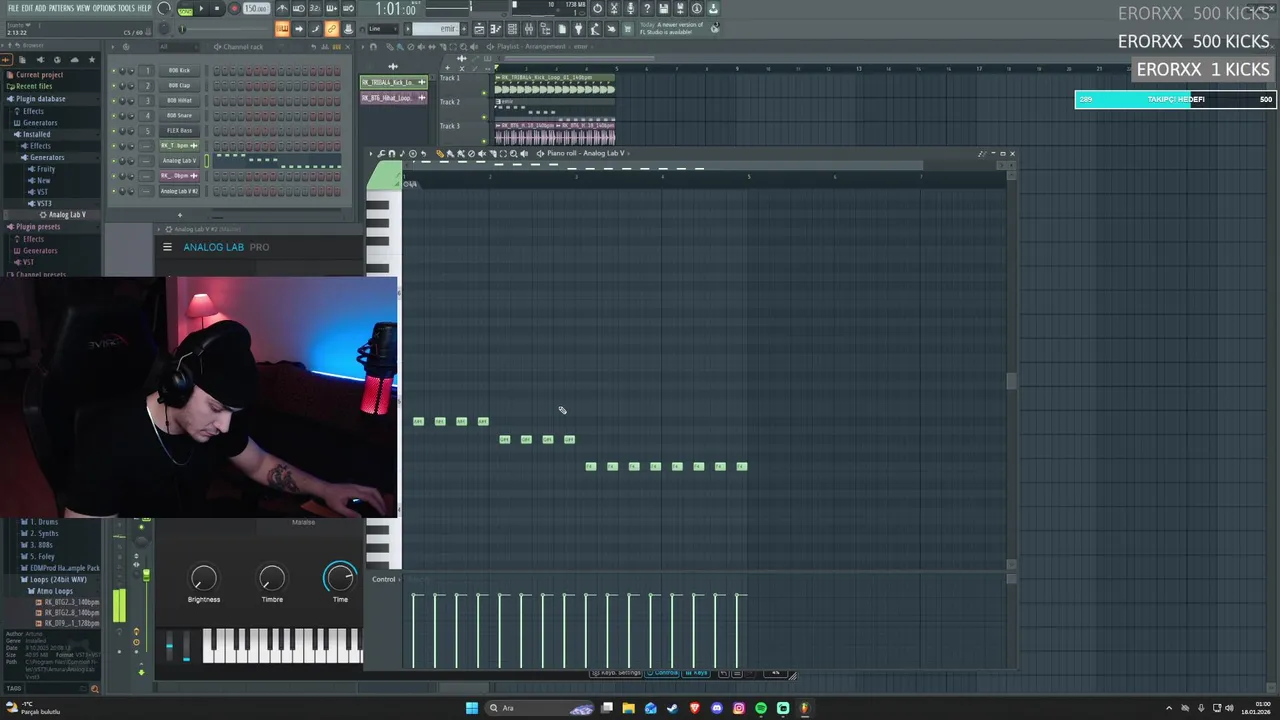Adjust the Timbre knob in Analog Lab

click(x=272, y=578)
